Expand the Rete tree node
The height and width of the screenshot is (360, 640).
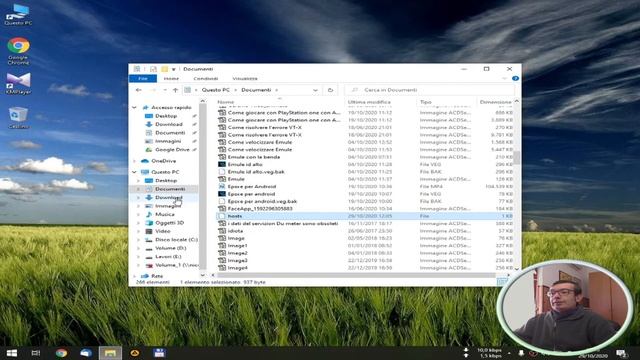(134, 276)
